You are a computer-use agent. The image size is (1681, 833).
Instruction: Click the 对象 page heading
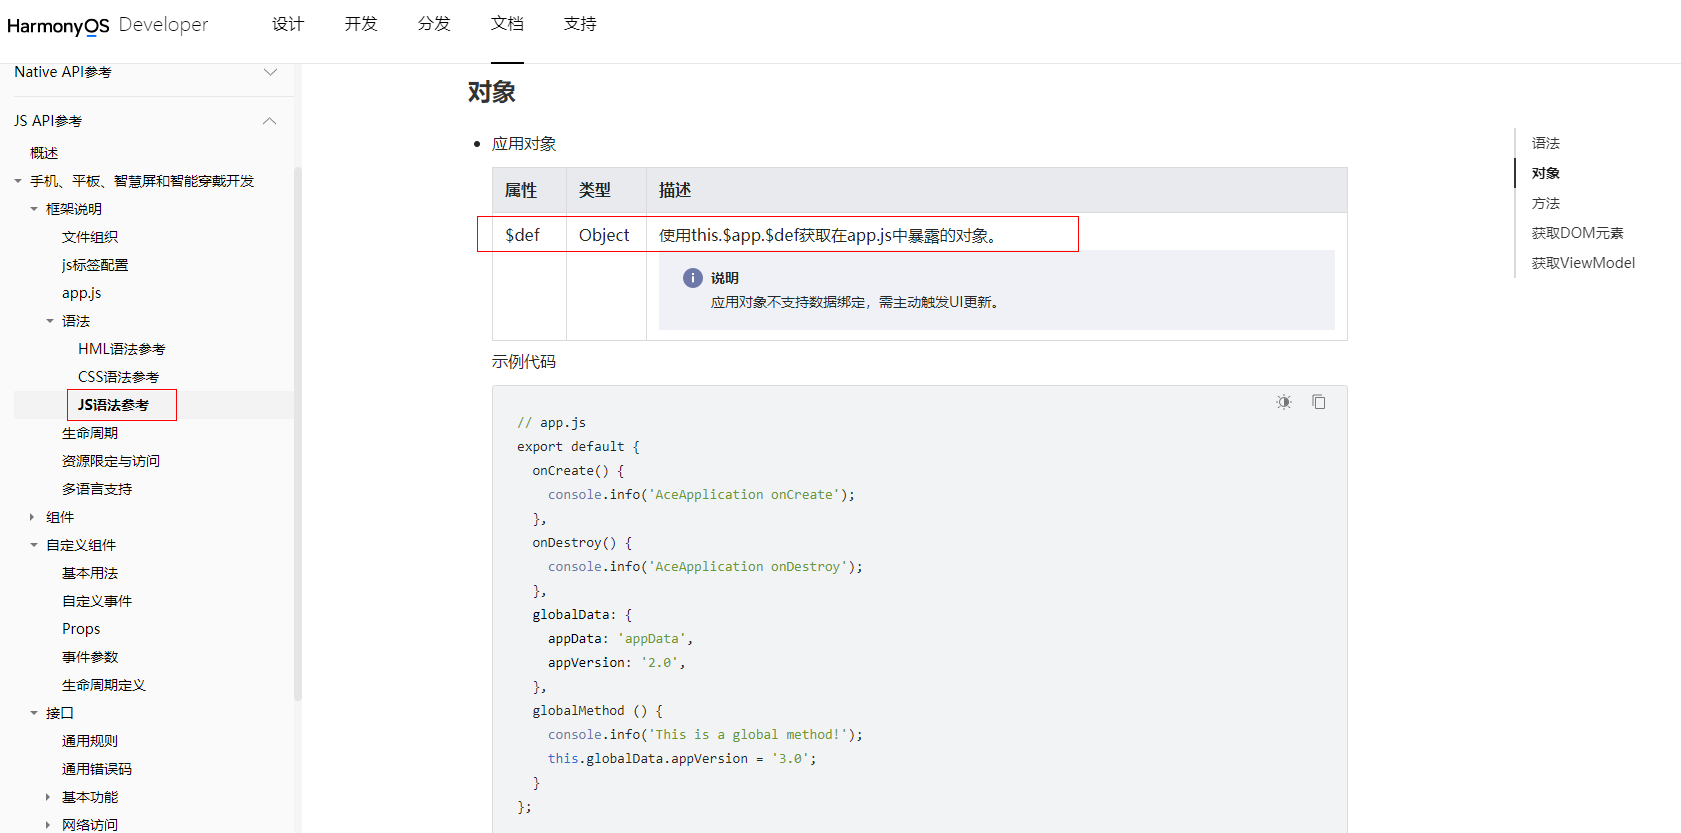click(x=492, y=92)
